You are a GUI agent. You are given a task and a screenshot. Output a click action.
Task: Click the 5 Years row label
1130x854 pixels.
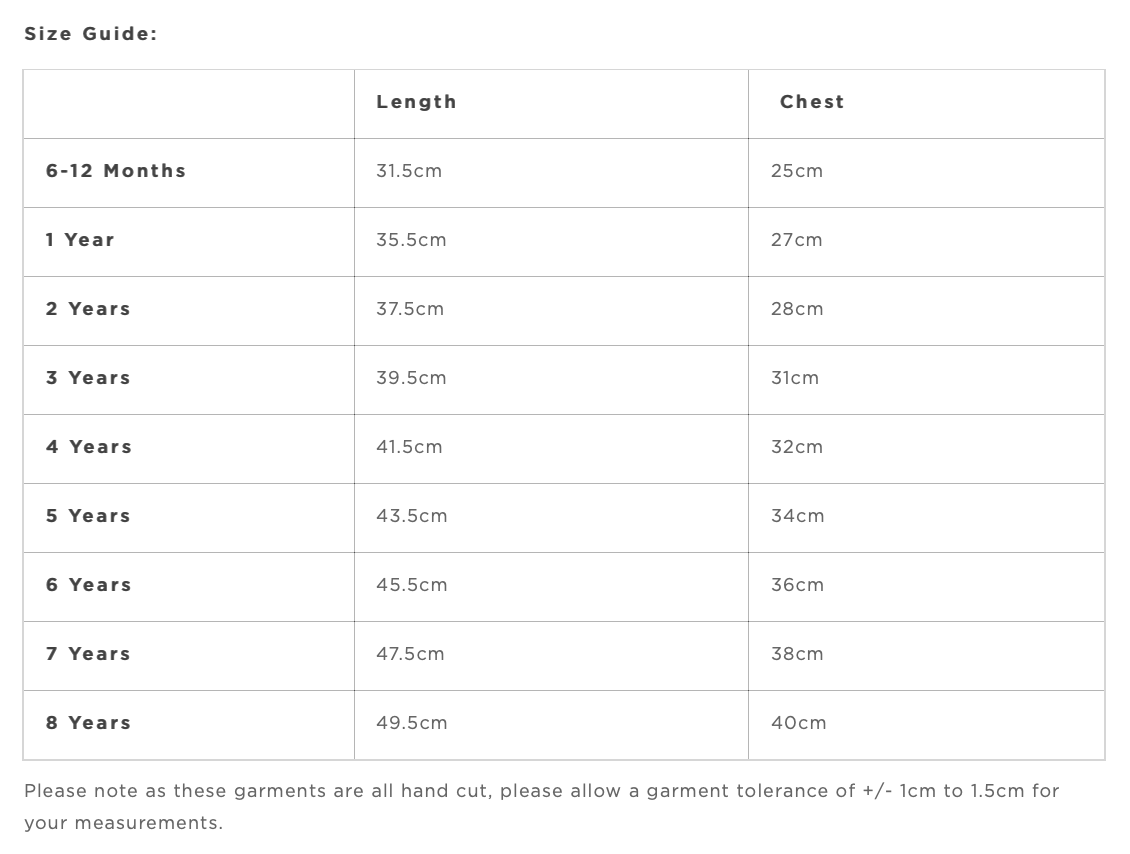tap(88, 516)
